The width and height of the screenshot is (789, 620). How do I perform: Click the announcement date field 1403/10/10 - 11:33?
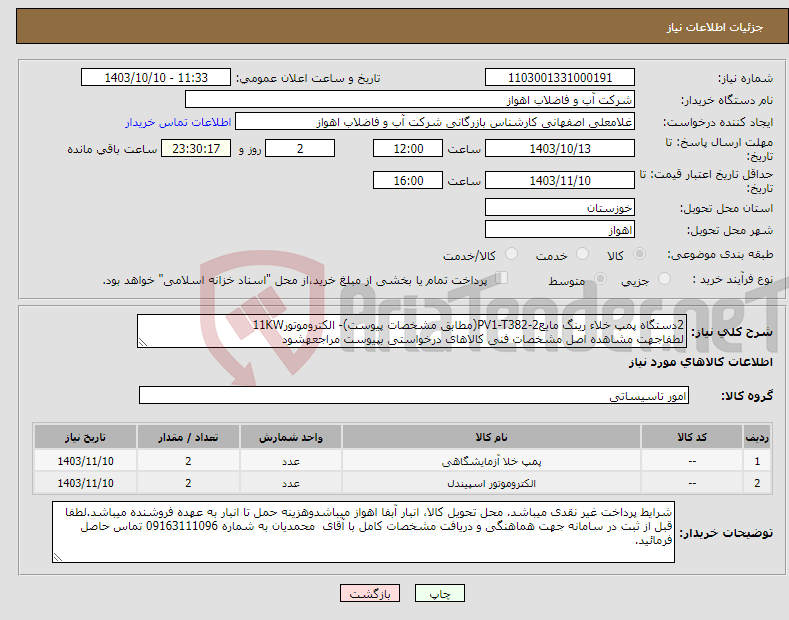pos(156,78)
